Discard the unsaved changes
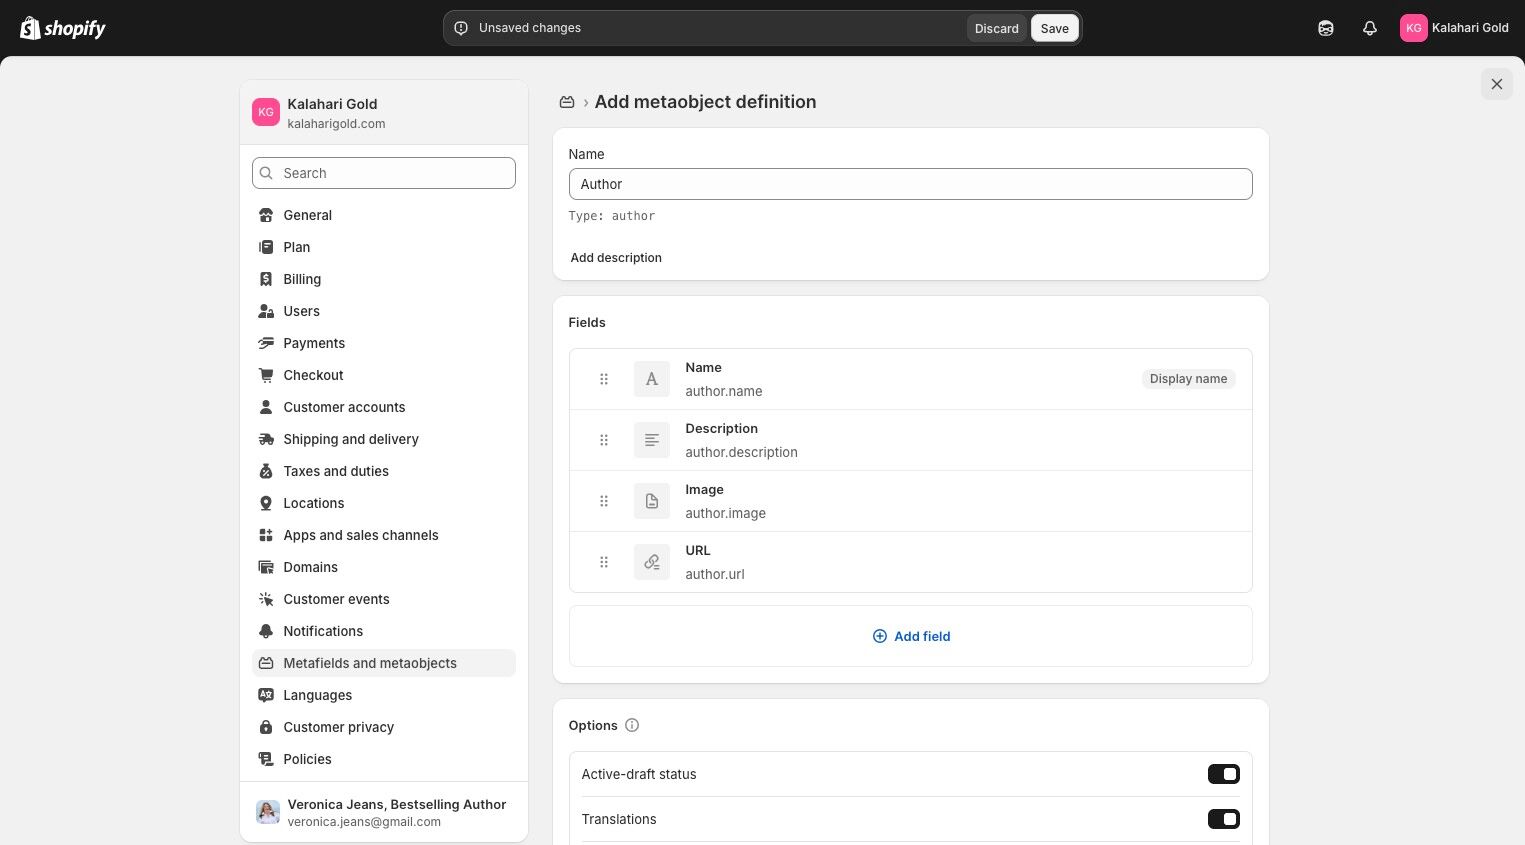 point(996,28)
